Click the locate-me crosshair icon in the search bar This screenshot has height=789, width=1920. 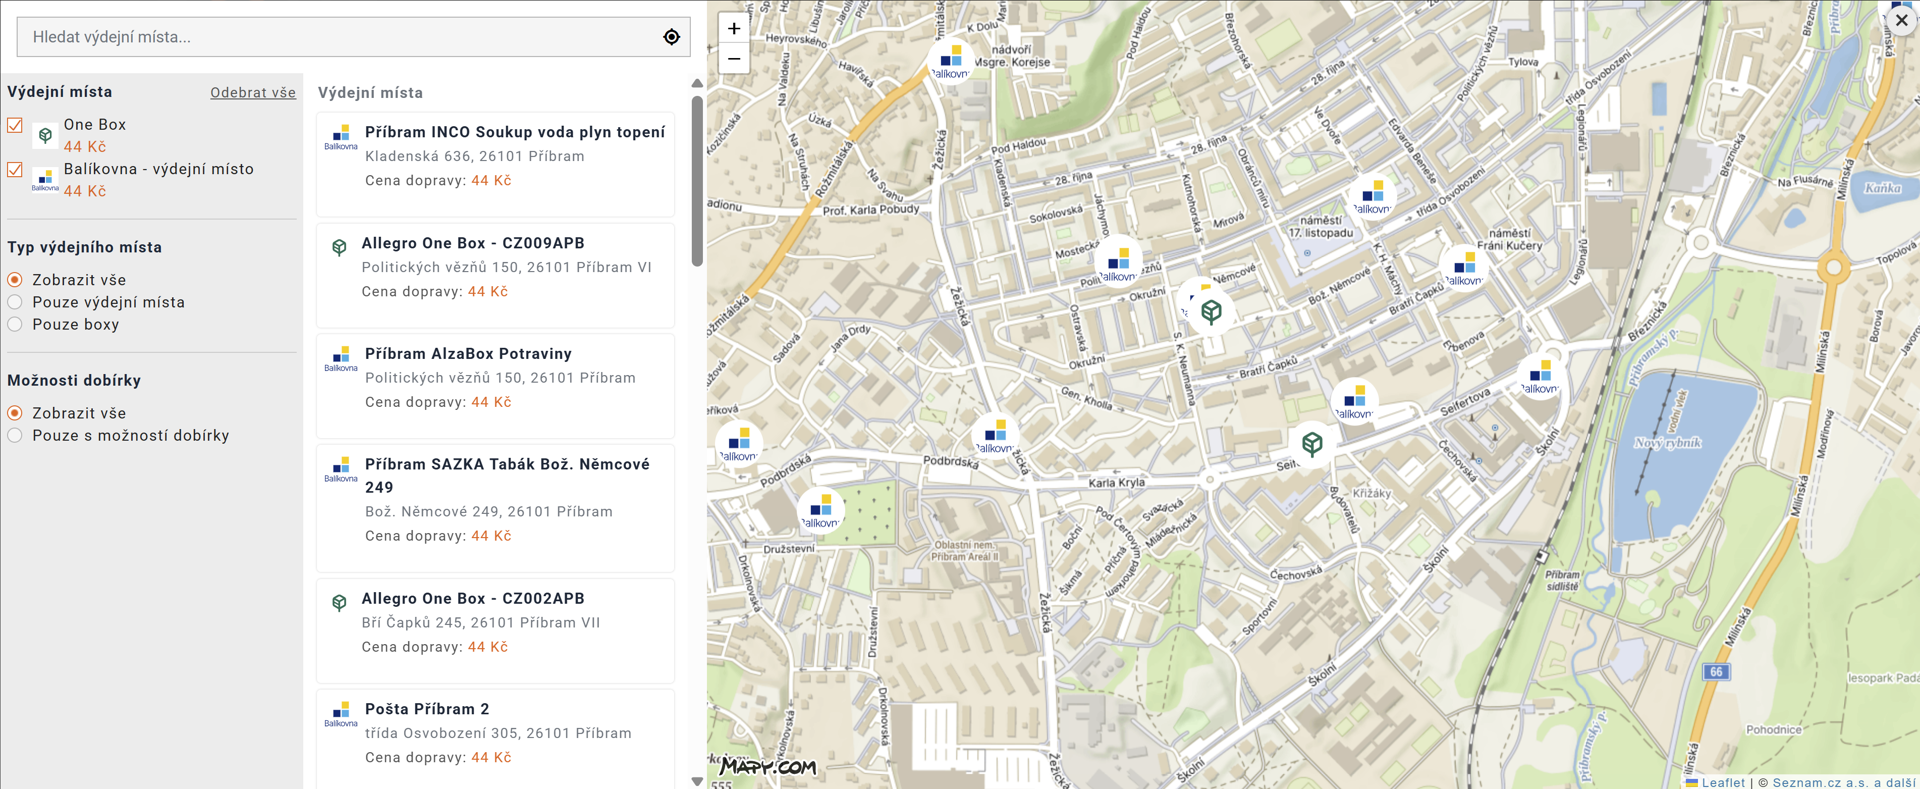click(671, 37)
